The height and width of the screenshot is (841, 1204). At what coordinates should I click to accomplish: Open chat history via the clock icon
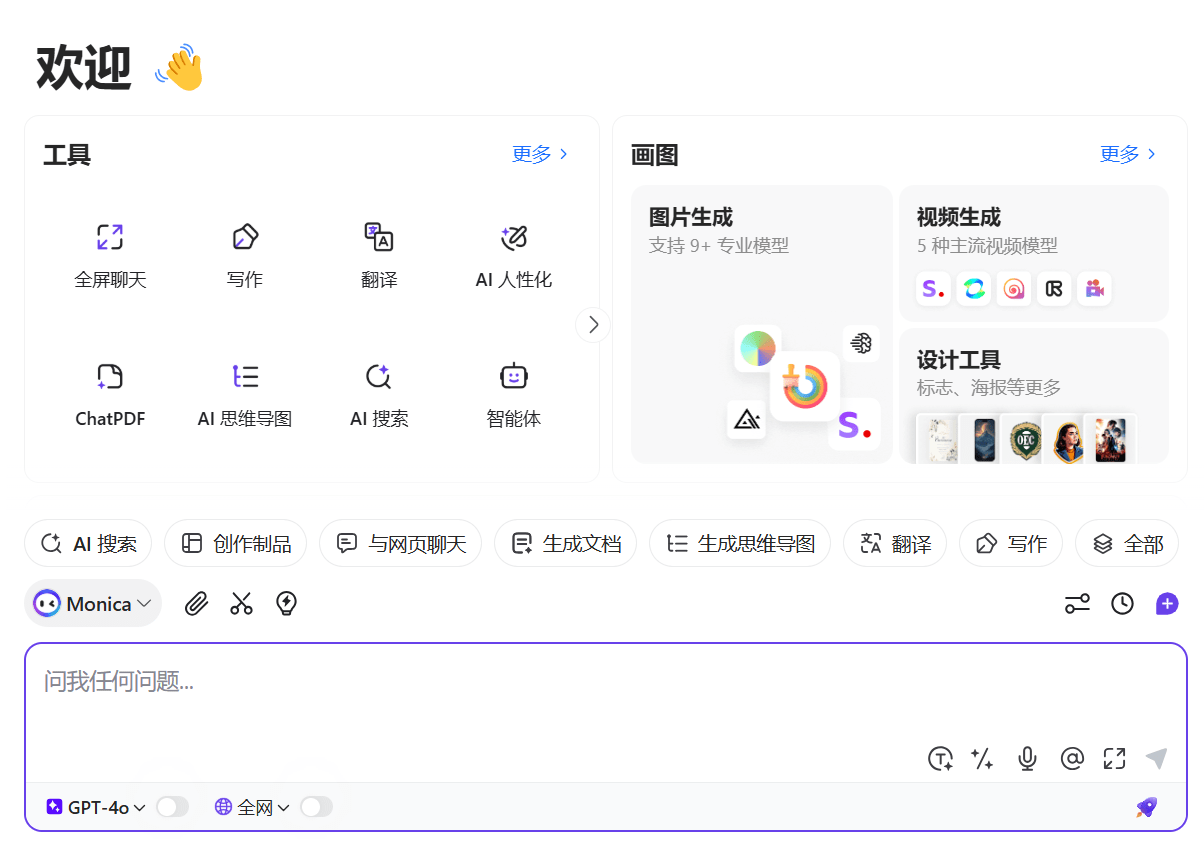(x=1121, y=603)
